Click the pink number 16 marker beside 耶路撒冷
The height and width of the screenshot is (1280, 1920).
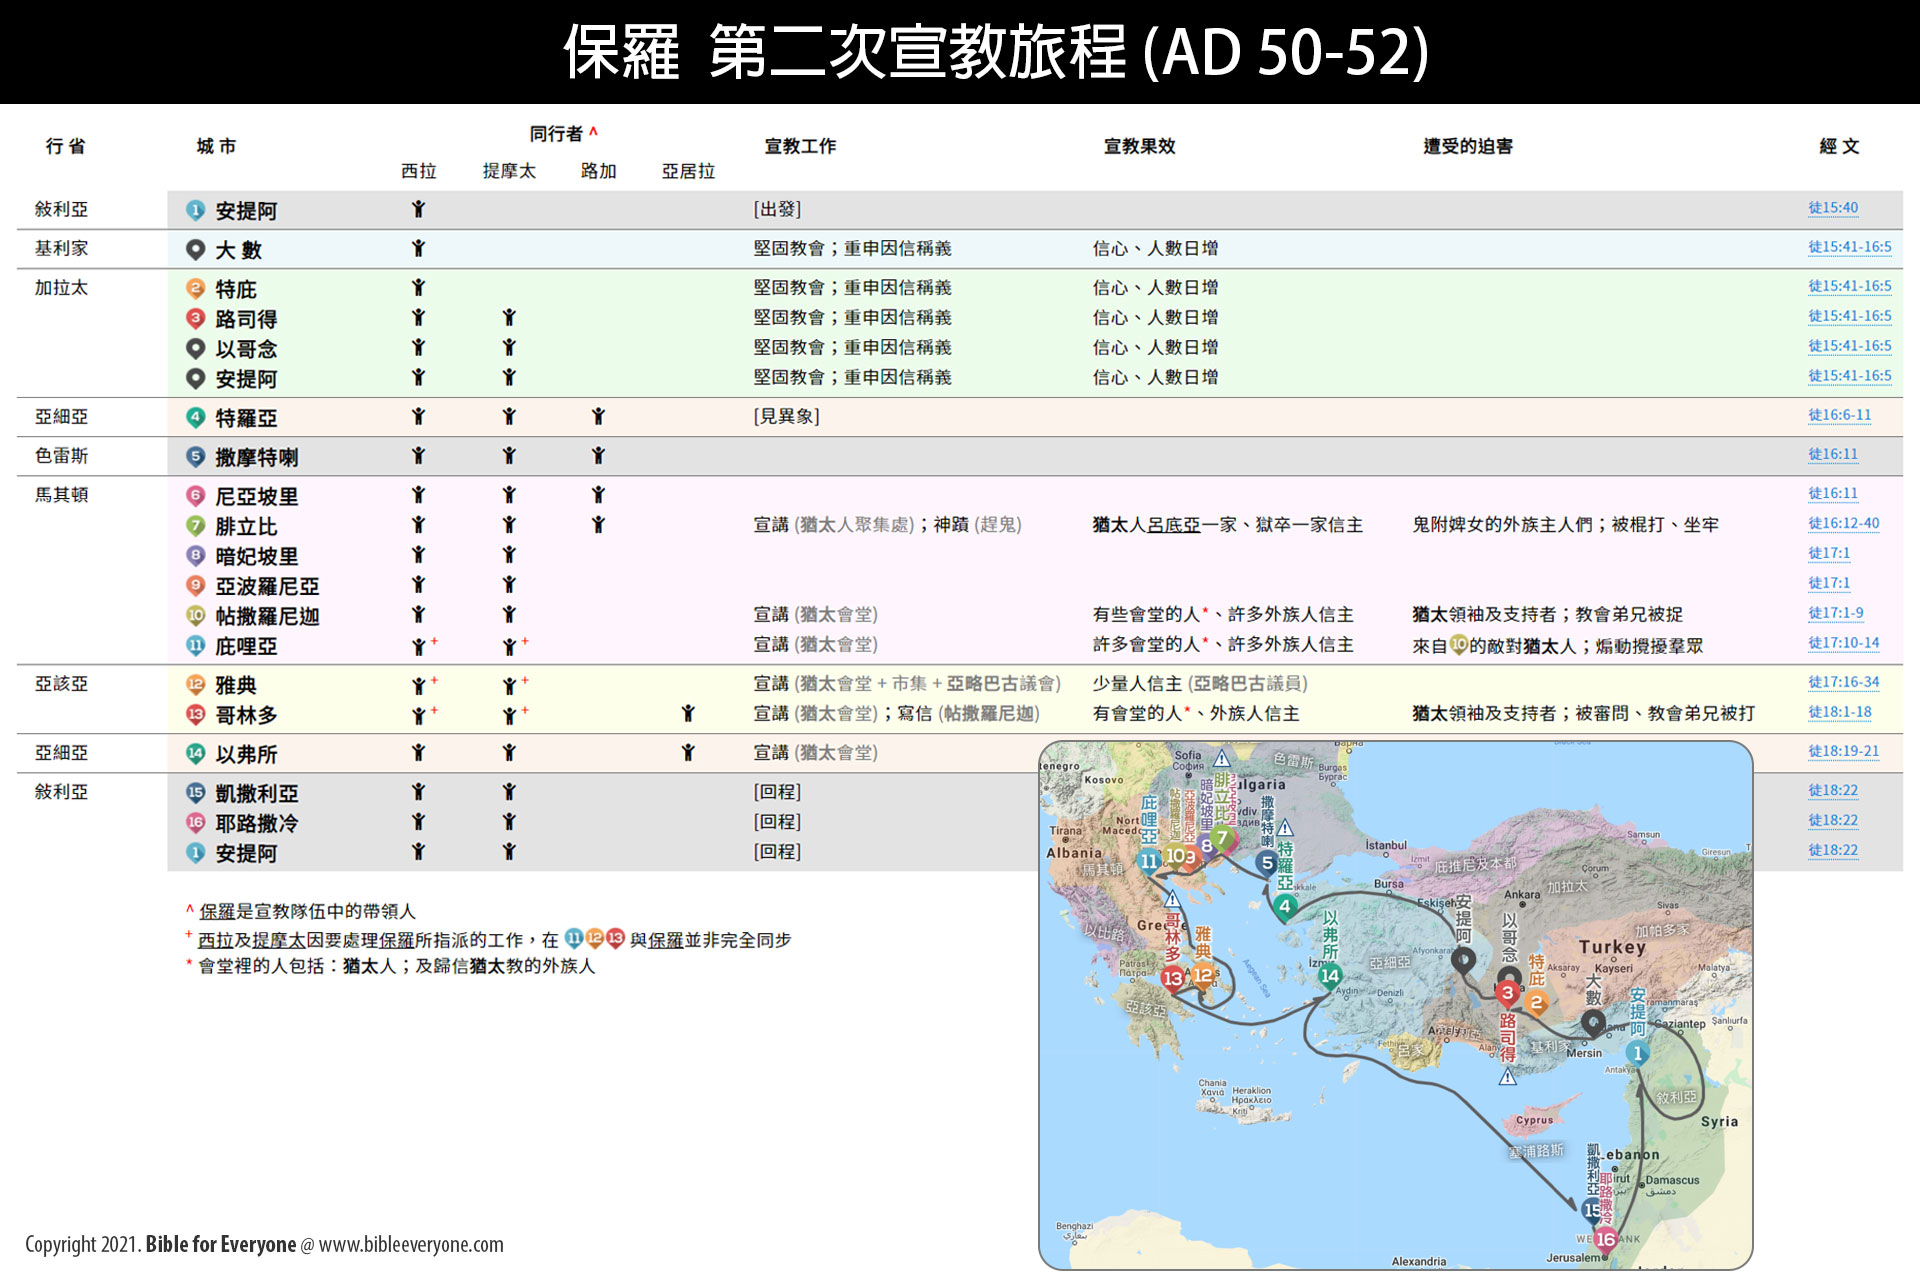(x=195, y=822)
